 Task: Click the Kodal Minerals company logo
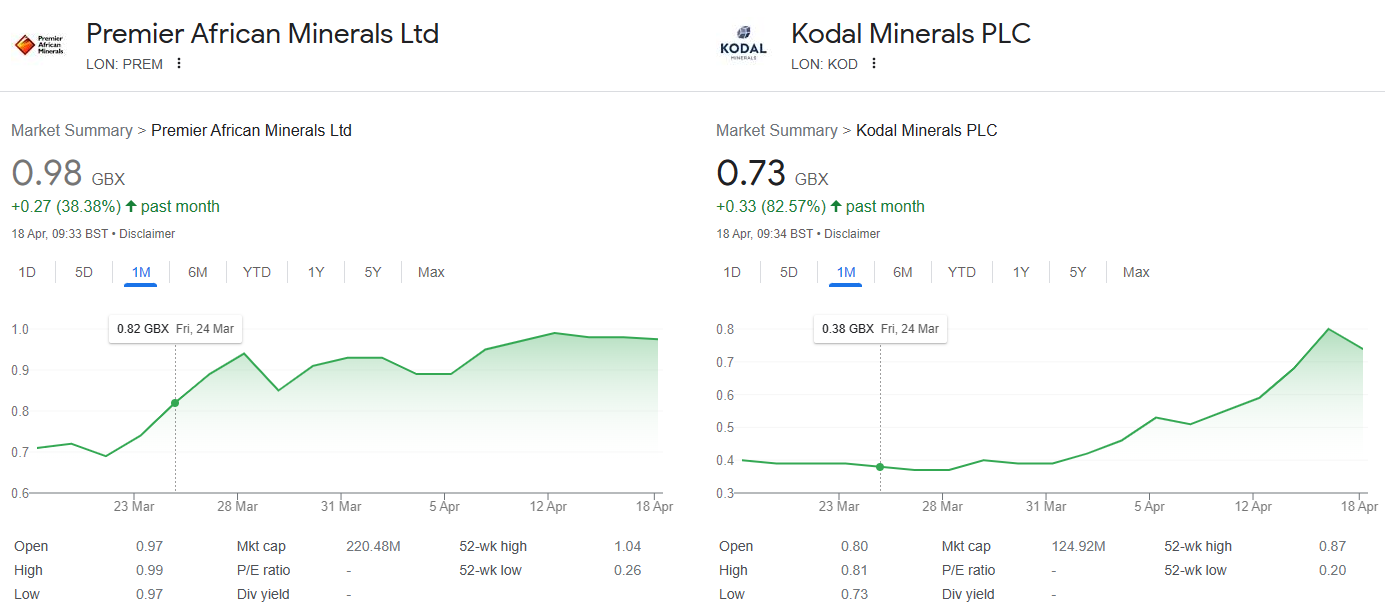point(743,45)
